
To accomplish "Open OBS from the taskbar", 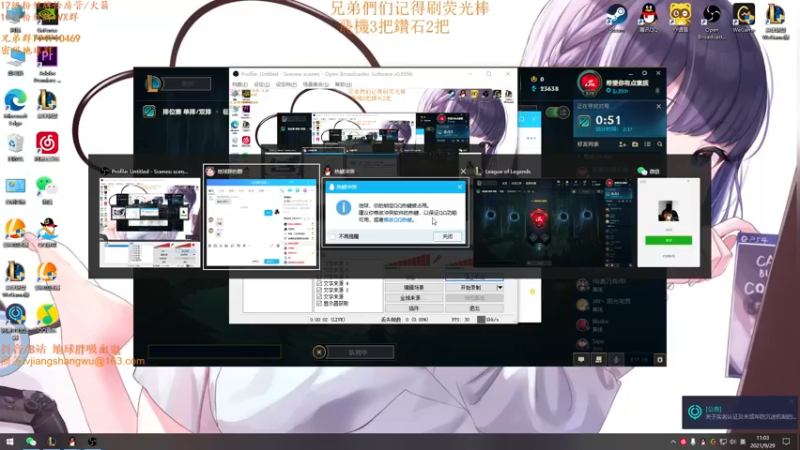I will pos(92,441).
